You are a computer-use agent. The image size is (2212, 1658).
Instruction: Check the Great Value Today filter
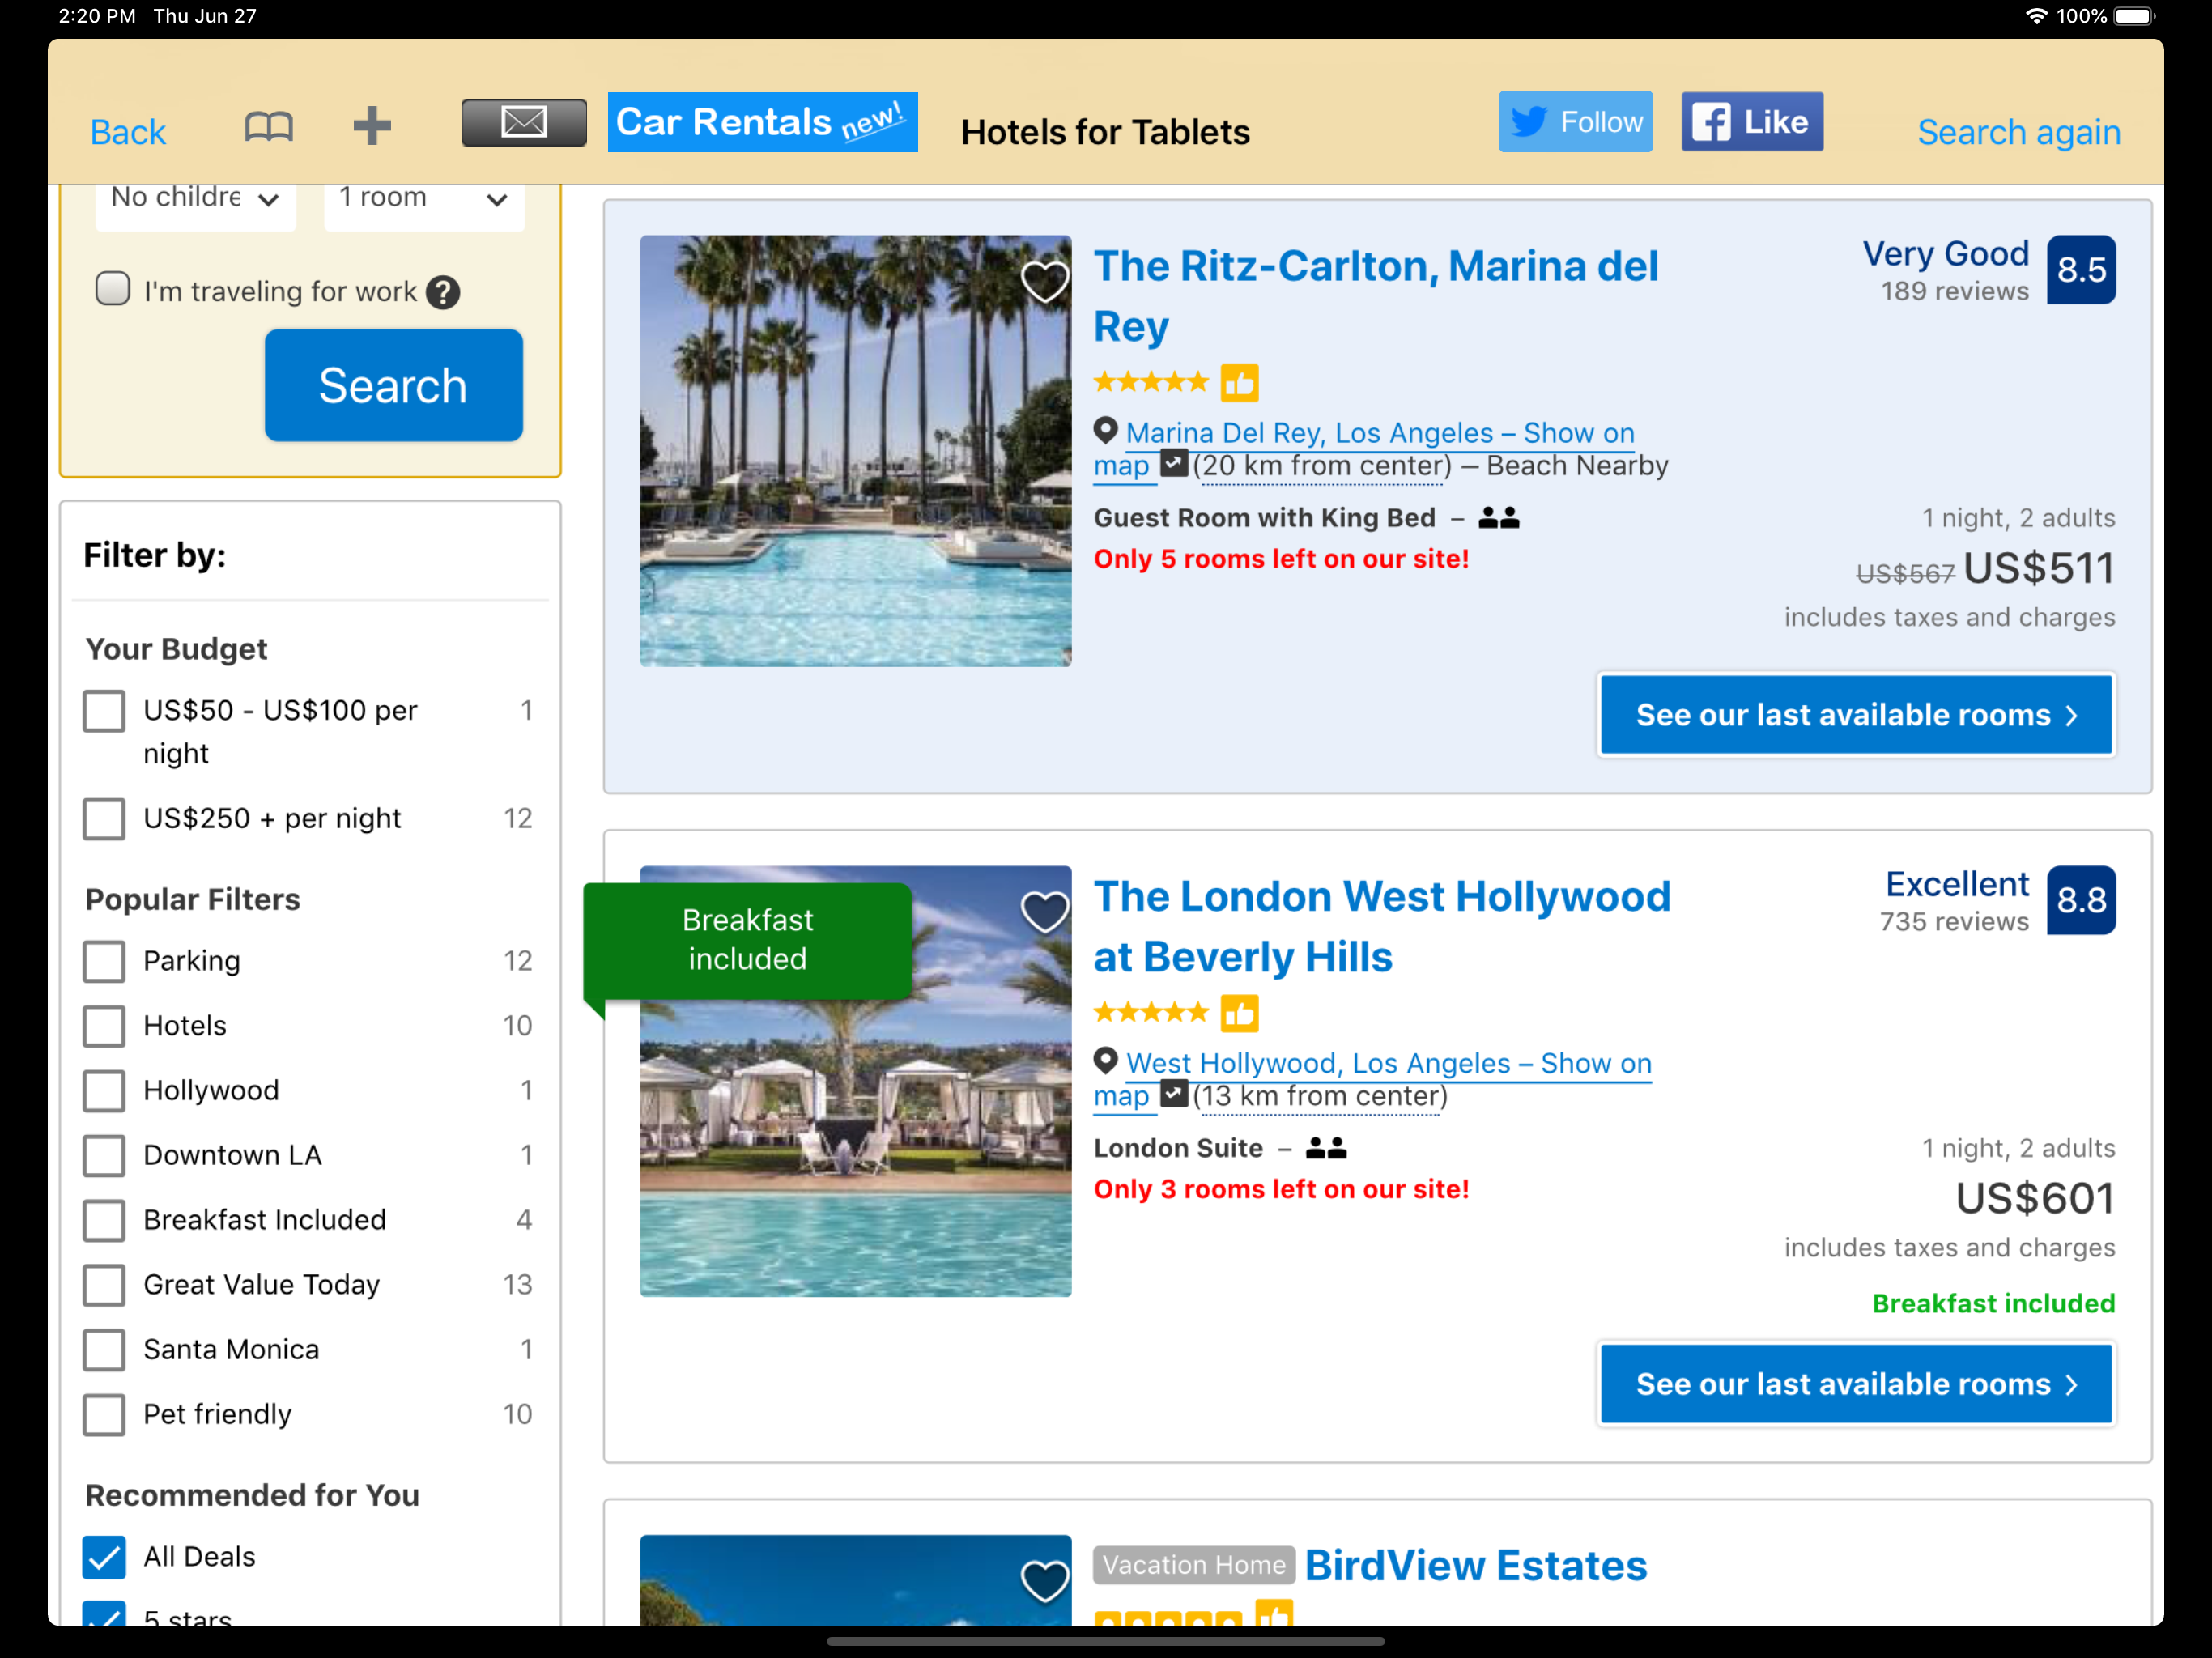[x=105, y=1285]
